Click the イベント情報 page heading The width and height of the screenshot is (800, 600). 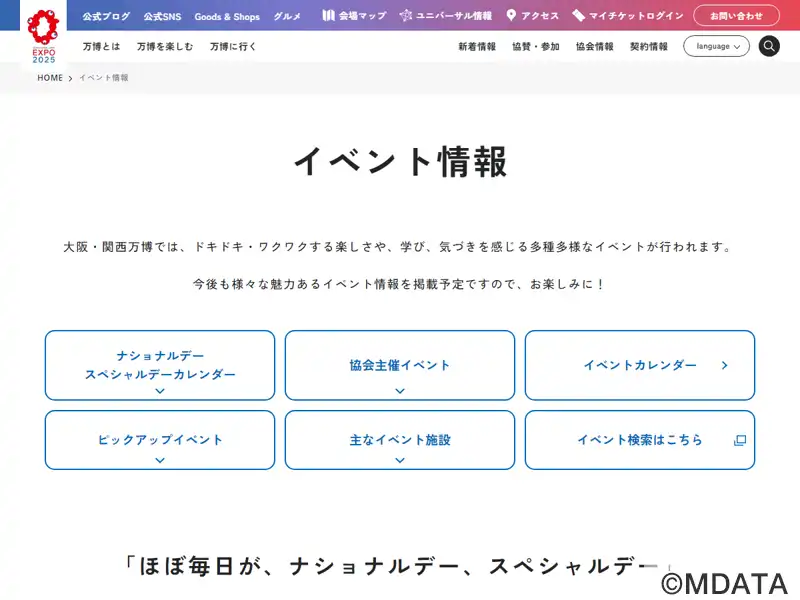tap(400, 161)
